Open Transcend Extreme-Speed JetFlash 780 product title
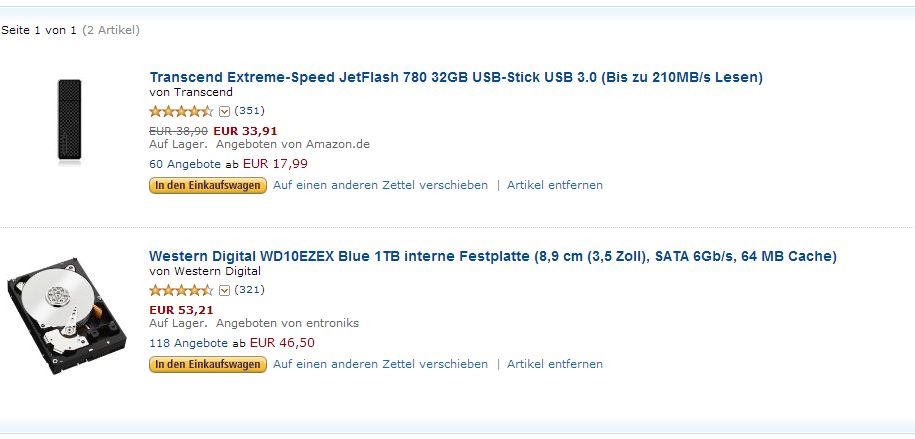Viewport: 915px width, 439px height. (x=456, y=77)
